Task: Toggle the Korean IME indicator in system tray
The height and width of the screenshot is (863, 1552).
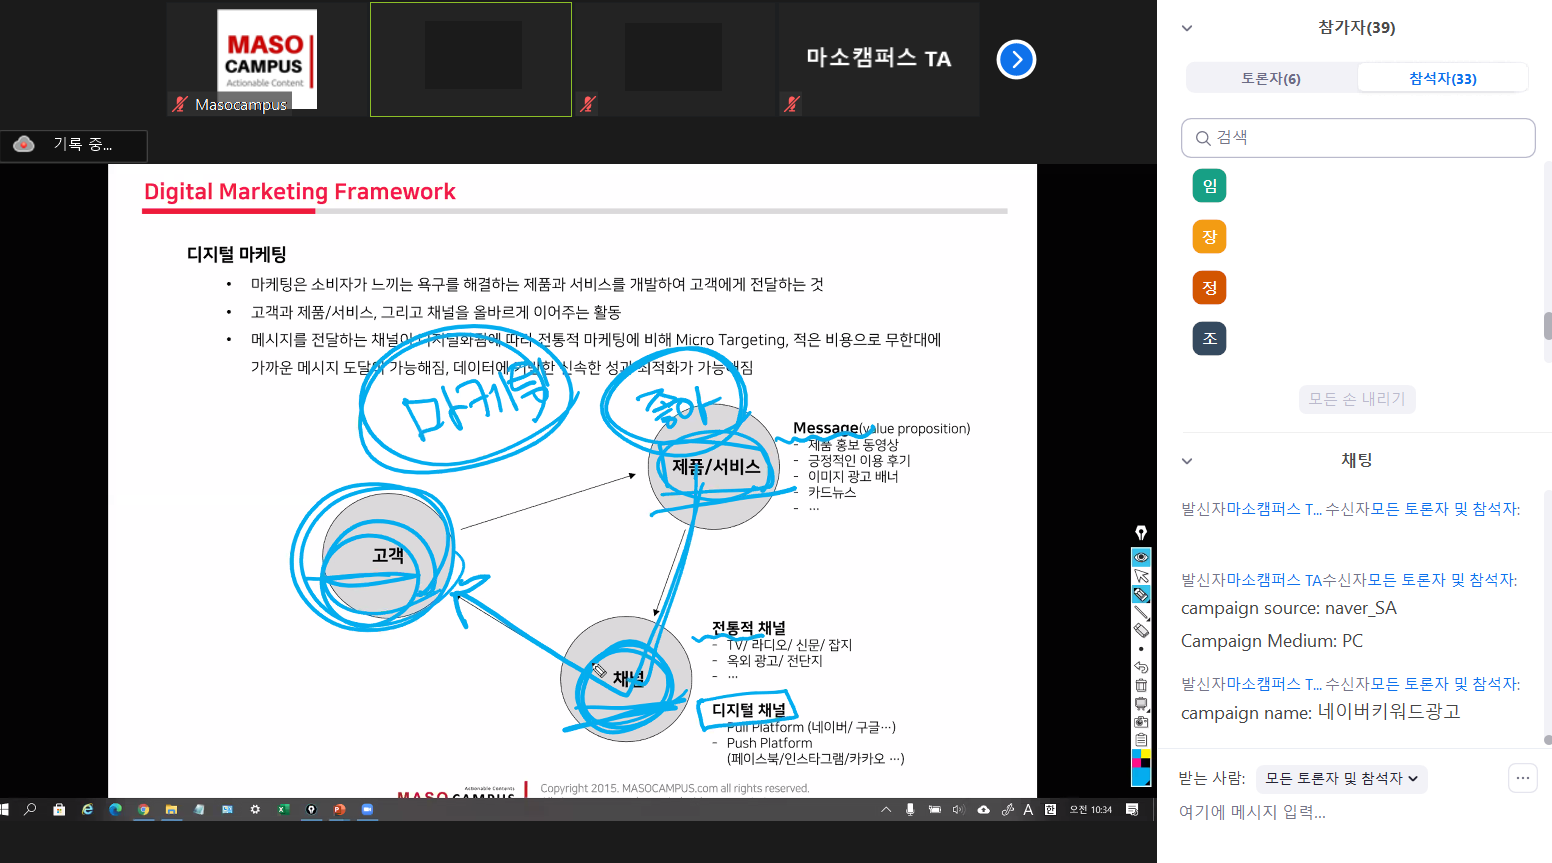Action: point(1028,810)
